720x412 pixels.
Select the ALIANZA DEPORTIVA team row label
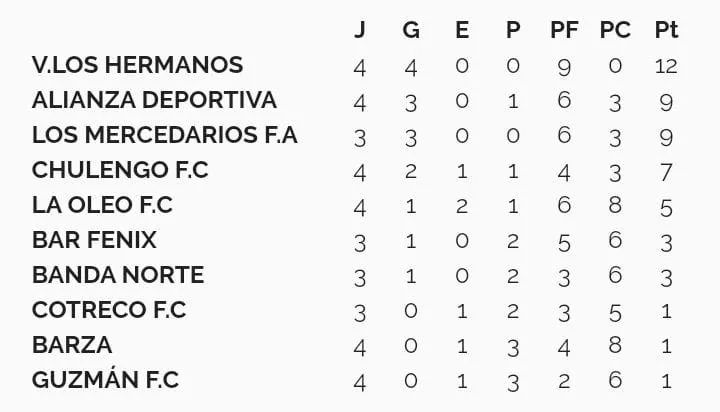(154, 101)
